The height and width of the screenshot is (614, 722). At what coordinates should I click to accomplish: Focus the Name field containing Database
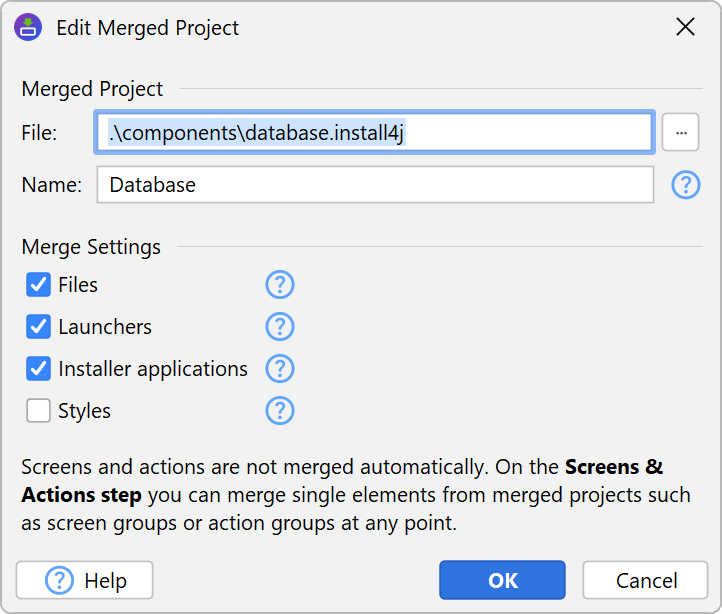pos(375,185)
